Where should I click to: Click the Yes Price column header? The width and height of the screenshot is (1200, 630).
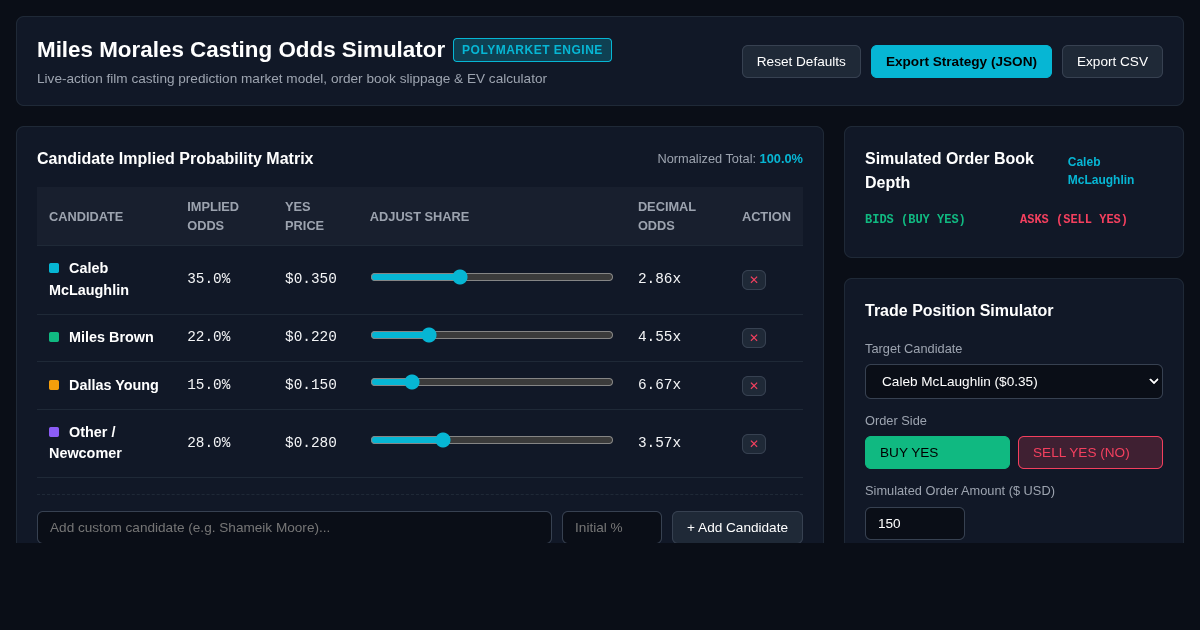coord(304,216)
